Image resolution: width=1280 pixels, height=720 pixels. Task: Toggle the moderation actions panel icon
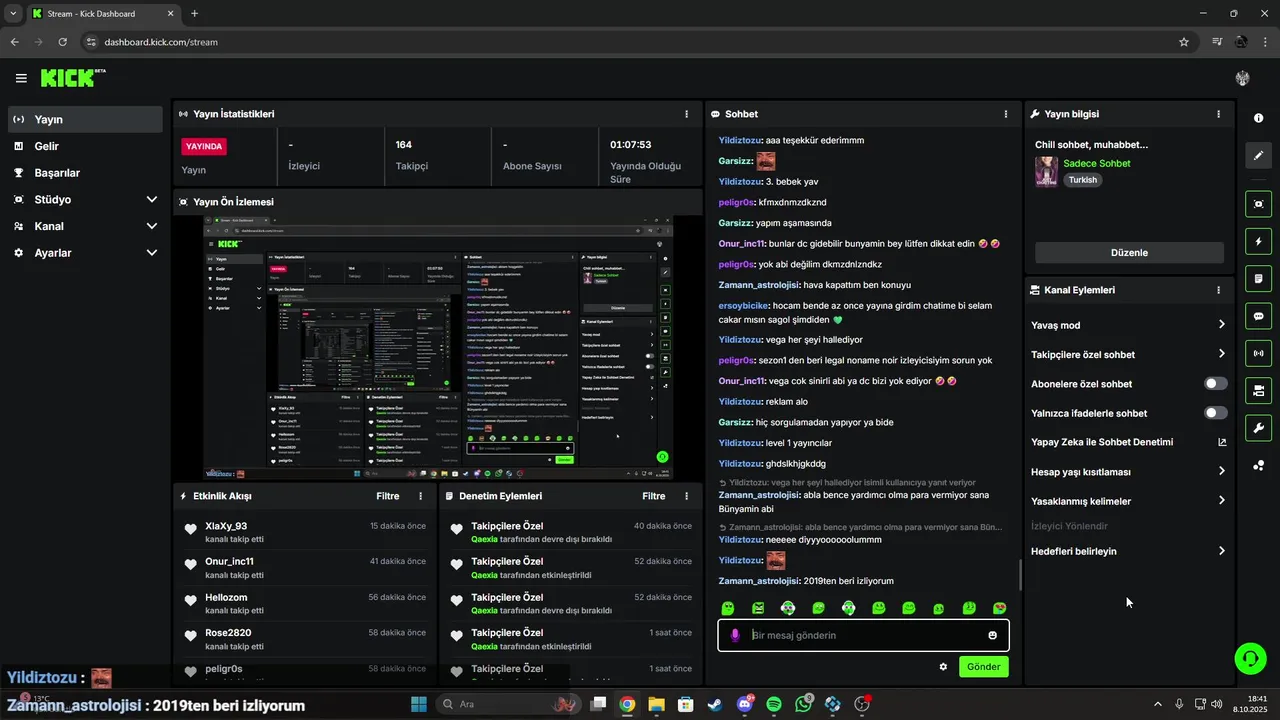[1258, 389]
